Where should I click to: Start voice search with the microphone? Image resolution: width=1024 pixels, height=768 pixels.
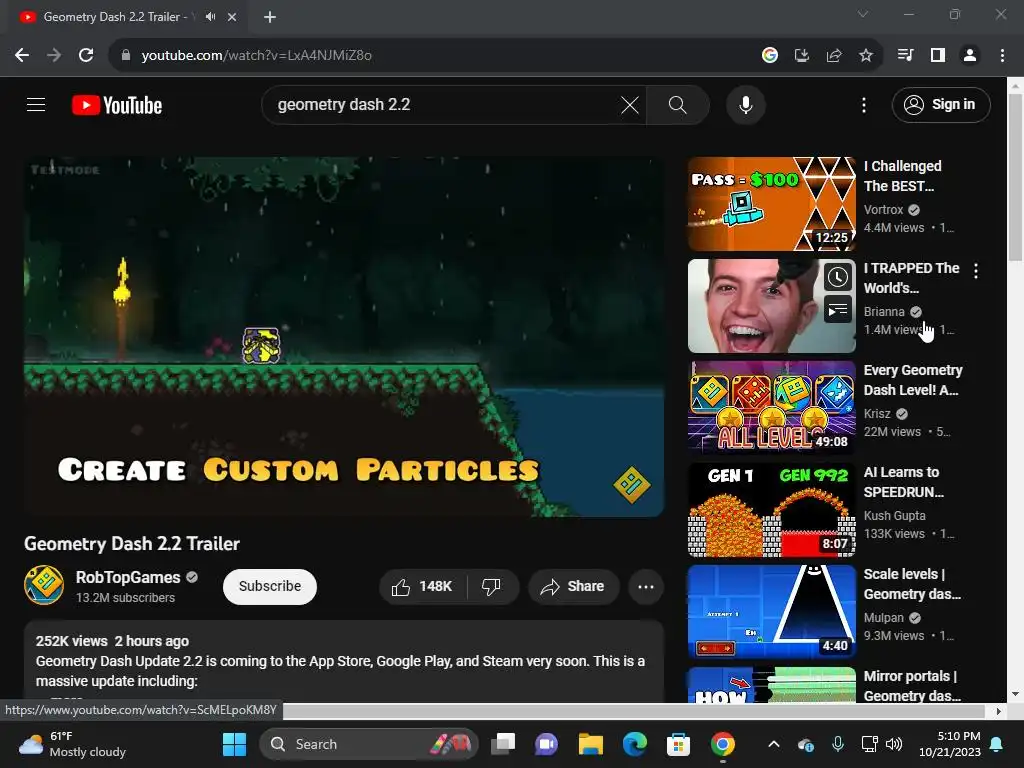tap(746, 104)
